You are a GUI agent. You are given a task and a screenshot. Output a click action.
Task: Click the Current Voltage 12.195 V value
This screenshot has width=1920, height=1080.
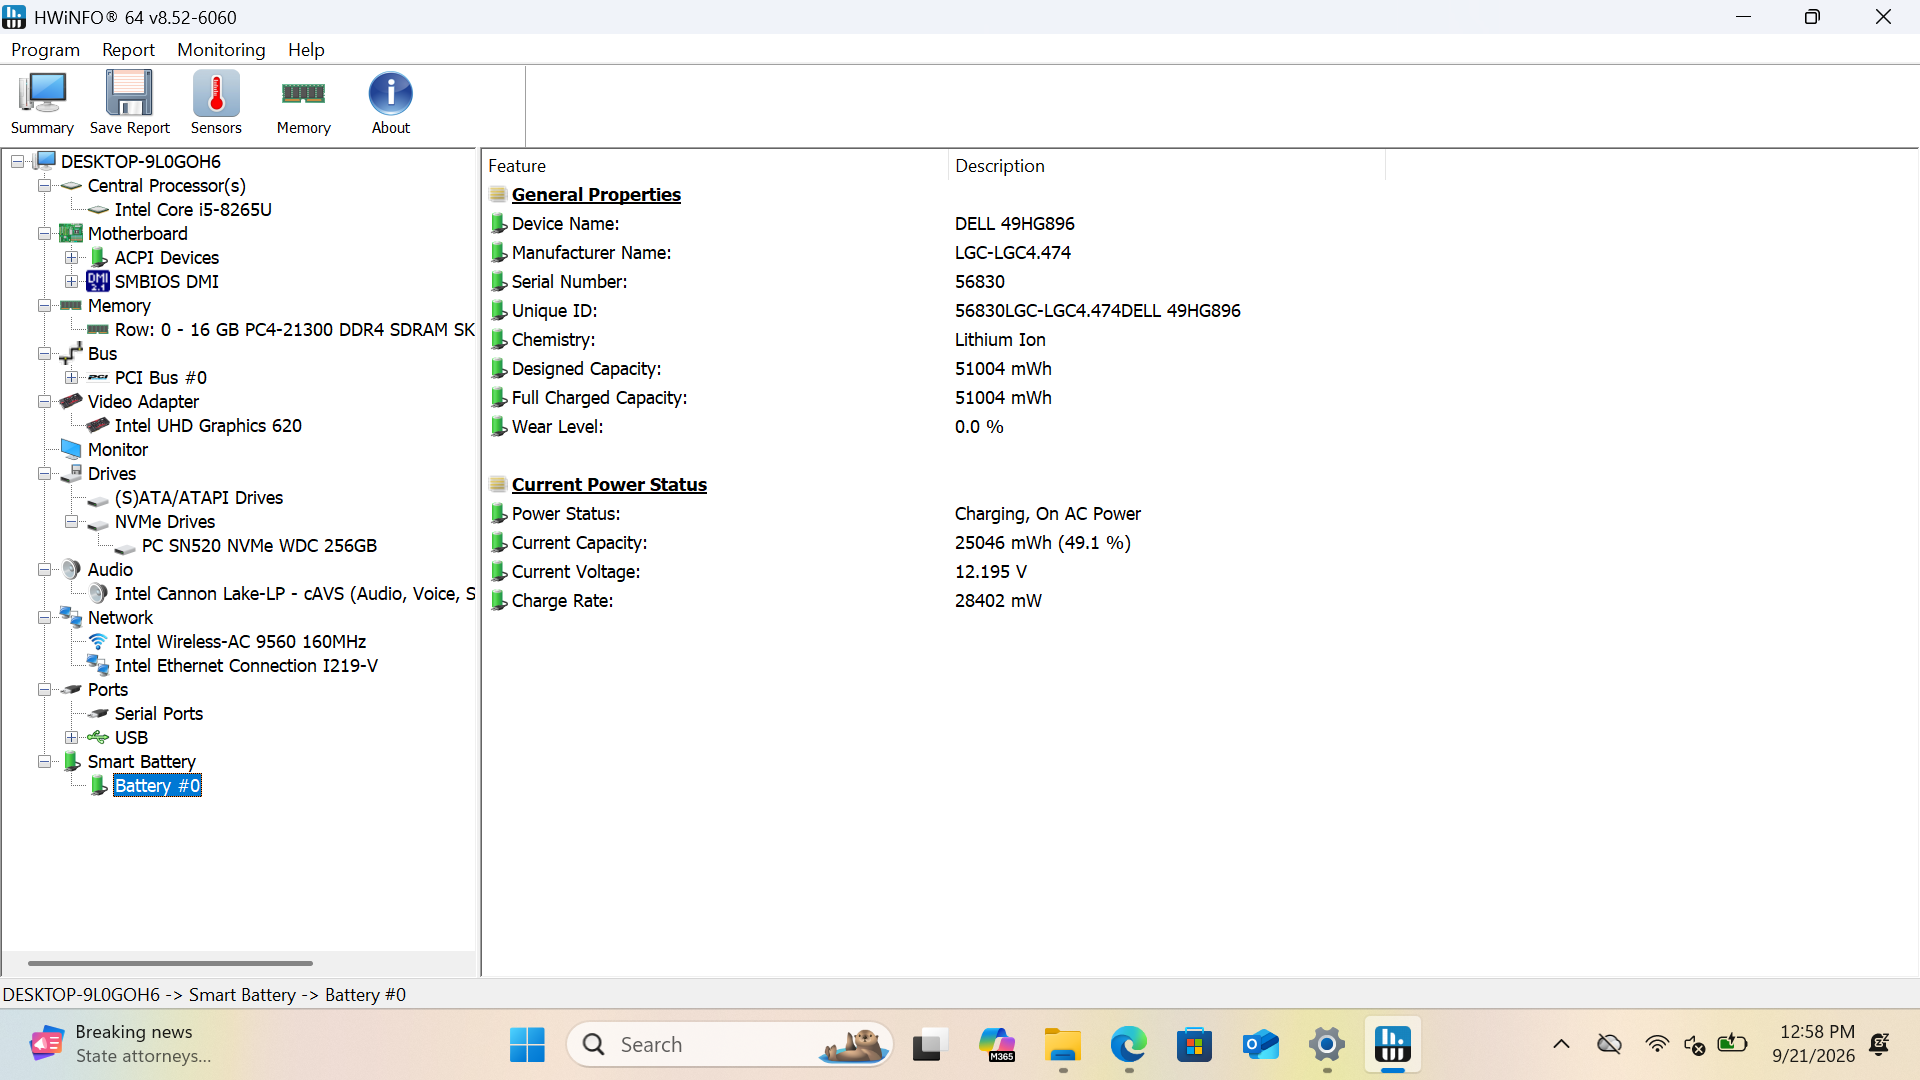pos(991,572)
